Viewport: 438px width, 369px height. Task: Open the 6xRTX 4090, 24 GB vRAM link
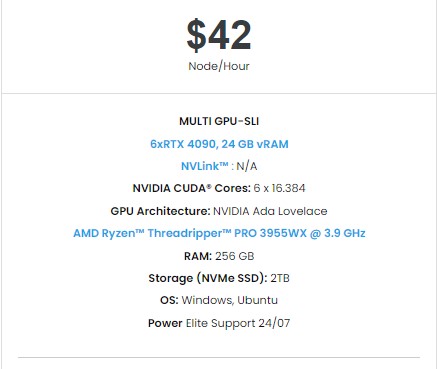(x=219, y=144)
